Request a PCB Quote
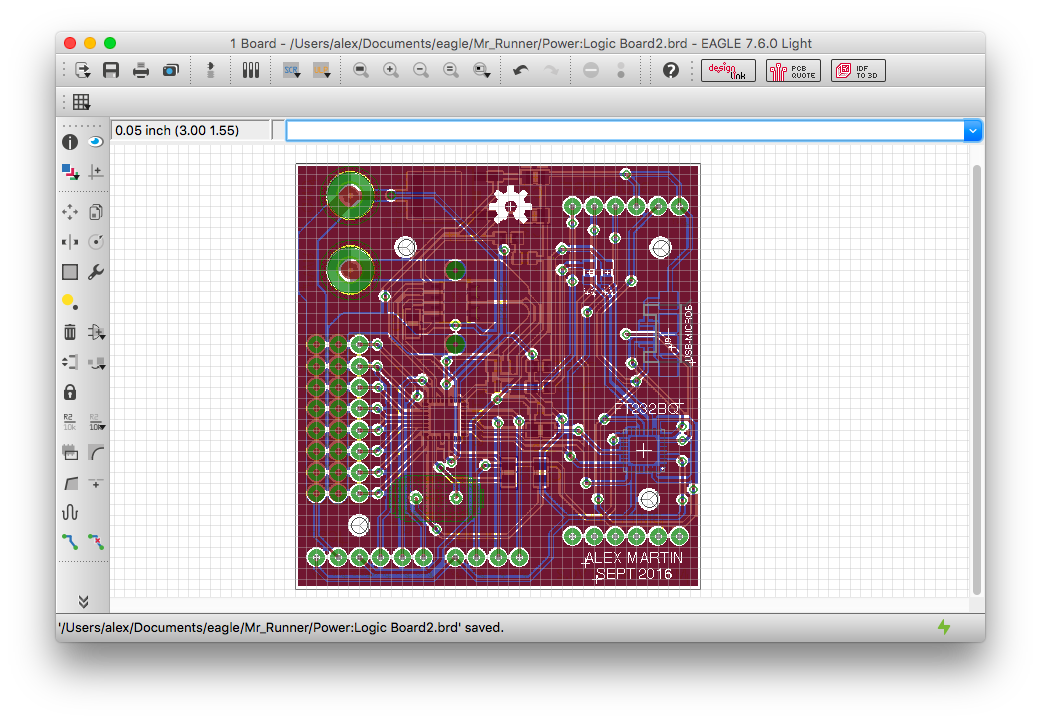 click(793, 71)
